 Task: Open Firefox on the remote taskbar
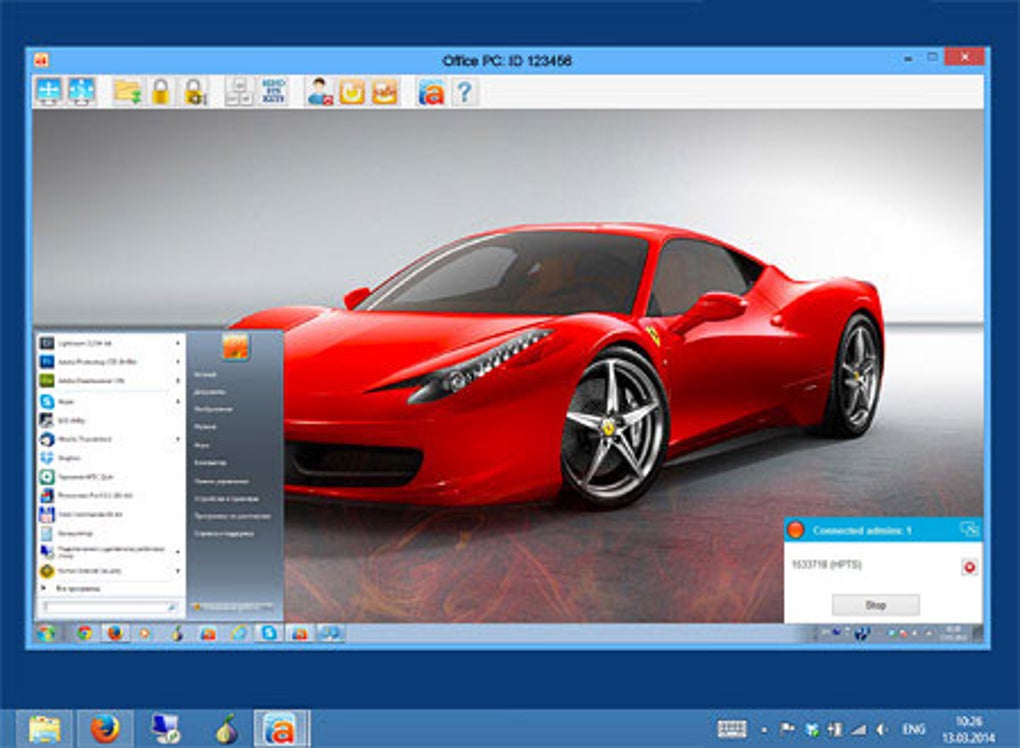pos(115,633)
